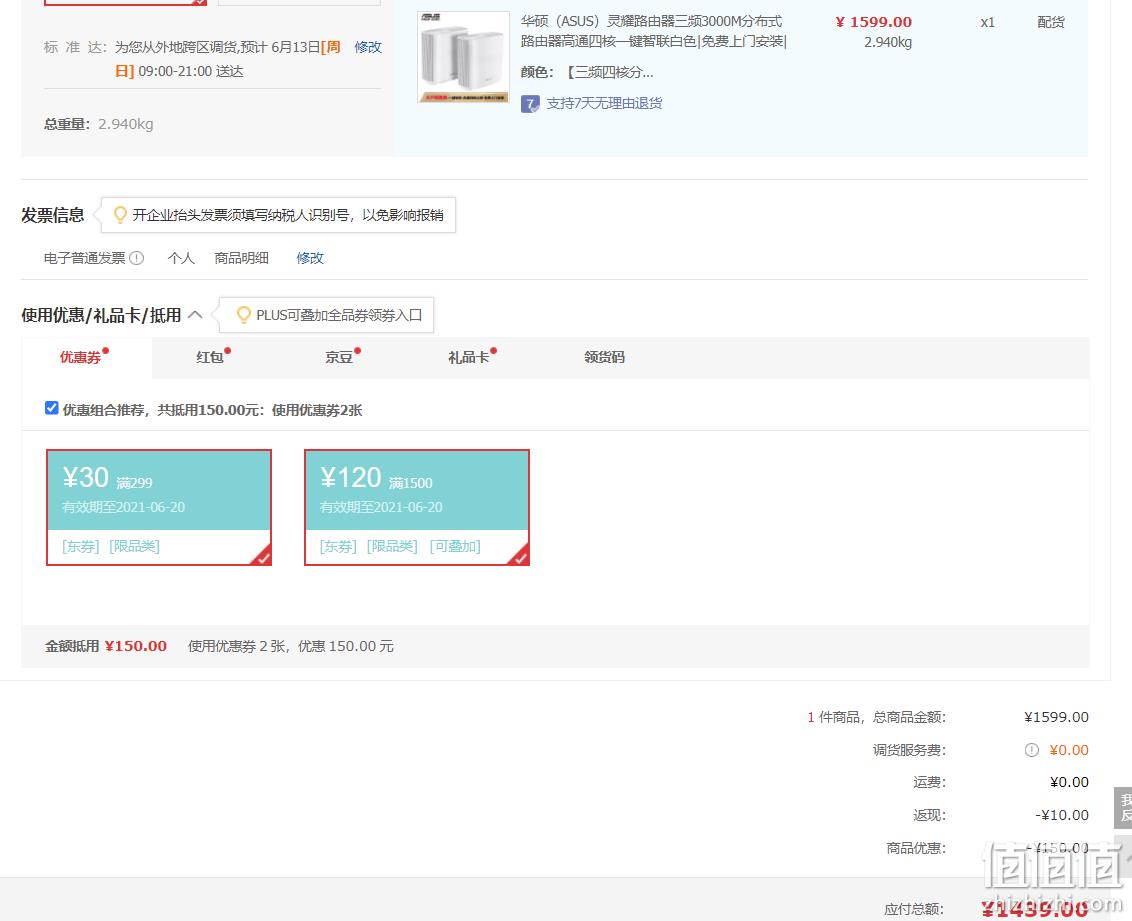This screenshot has height=921, width=1132.
Task: Click the info icon beside 调货服务费
Action: tap(1032, 750)
